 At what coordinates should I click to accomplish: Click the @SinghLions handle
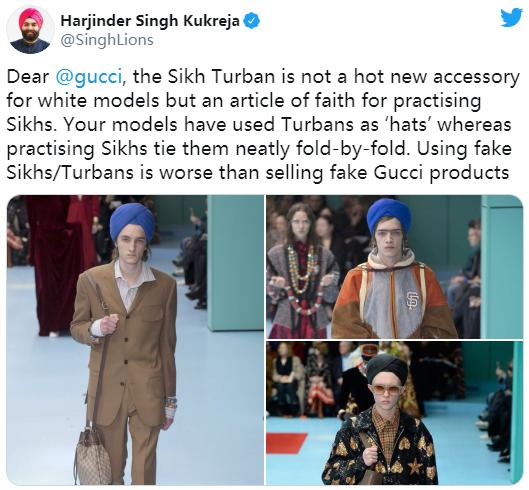click(x=107, y=40)
